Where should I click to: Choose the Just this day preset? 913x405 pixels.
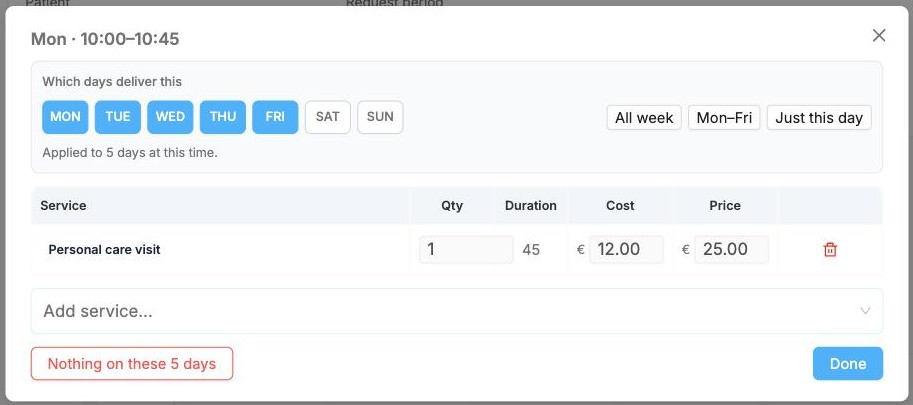point(819,118)
